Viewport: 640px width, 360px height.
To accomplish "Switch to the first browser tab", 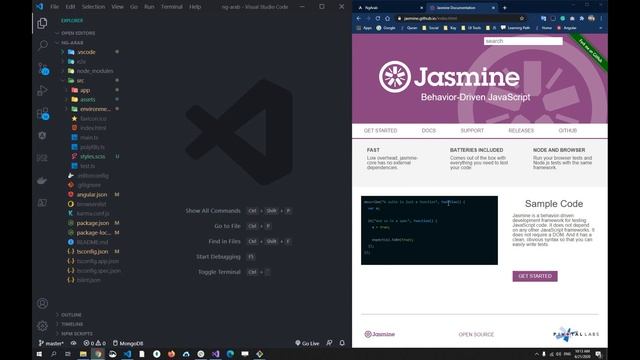I will [x=390, y=8].
